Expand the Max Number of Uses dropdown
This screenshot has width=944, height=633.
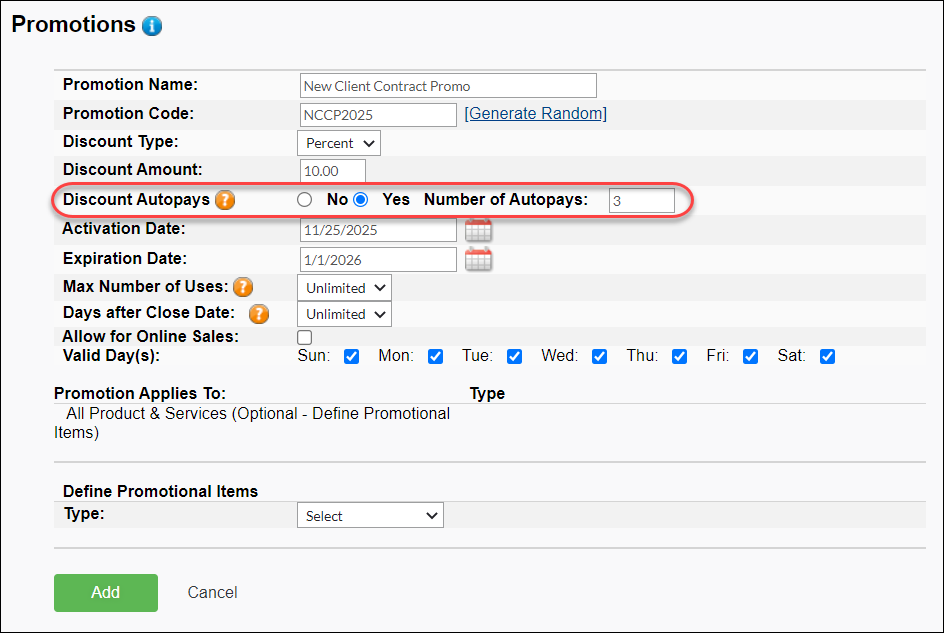[x=344, y=288]
